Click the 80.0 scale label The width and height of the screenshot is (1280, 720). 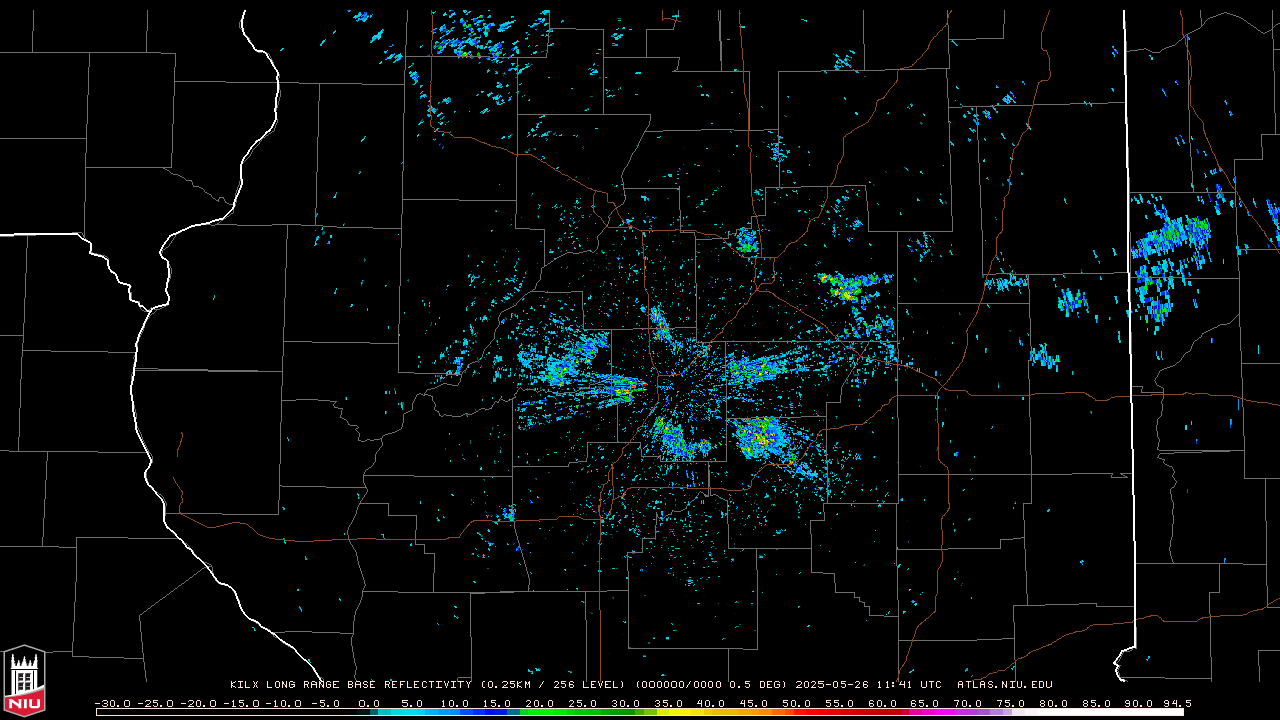click(1053, 703)
